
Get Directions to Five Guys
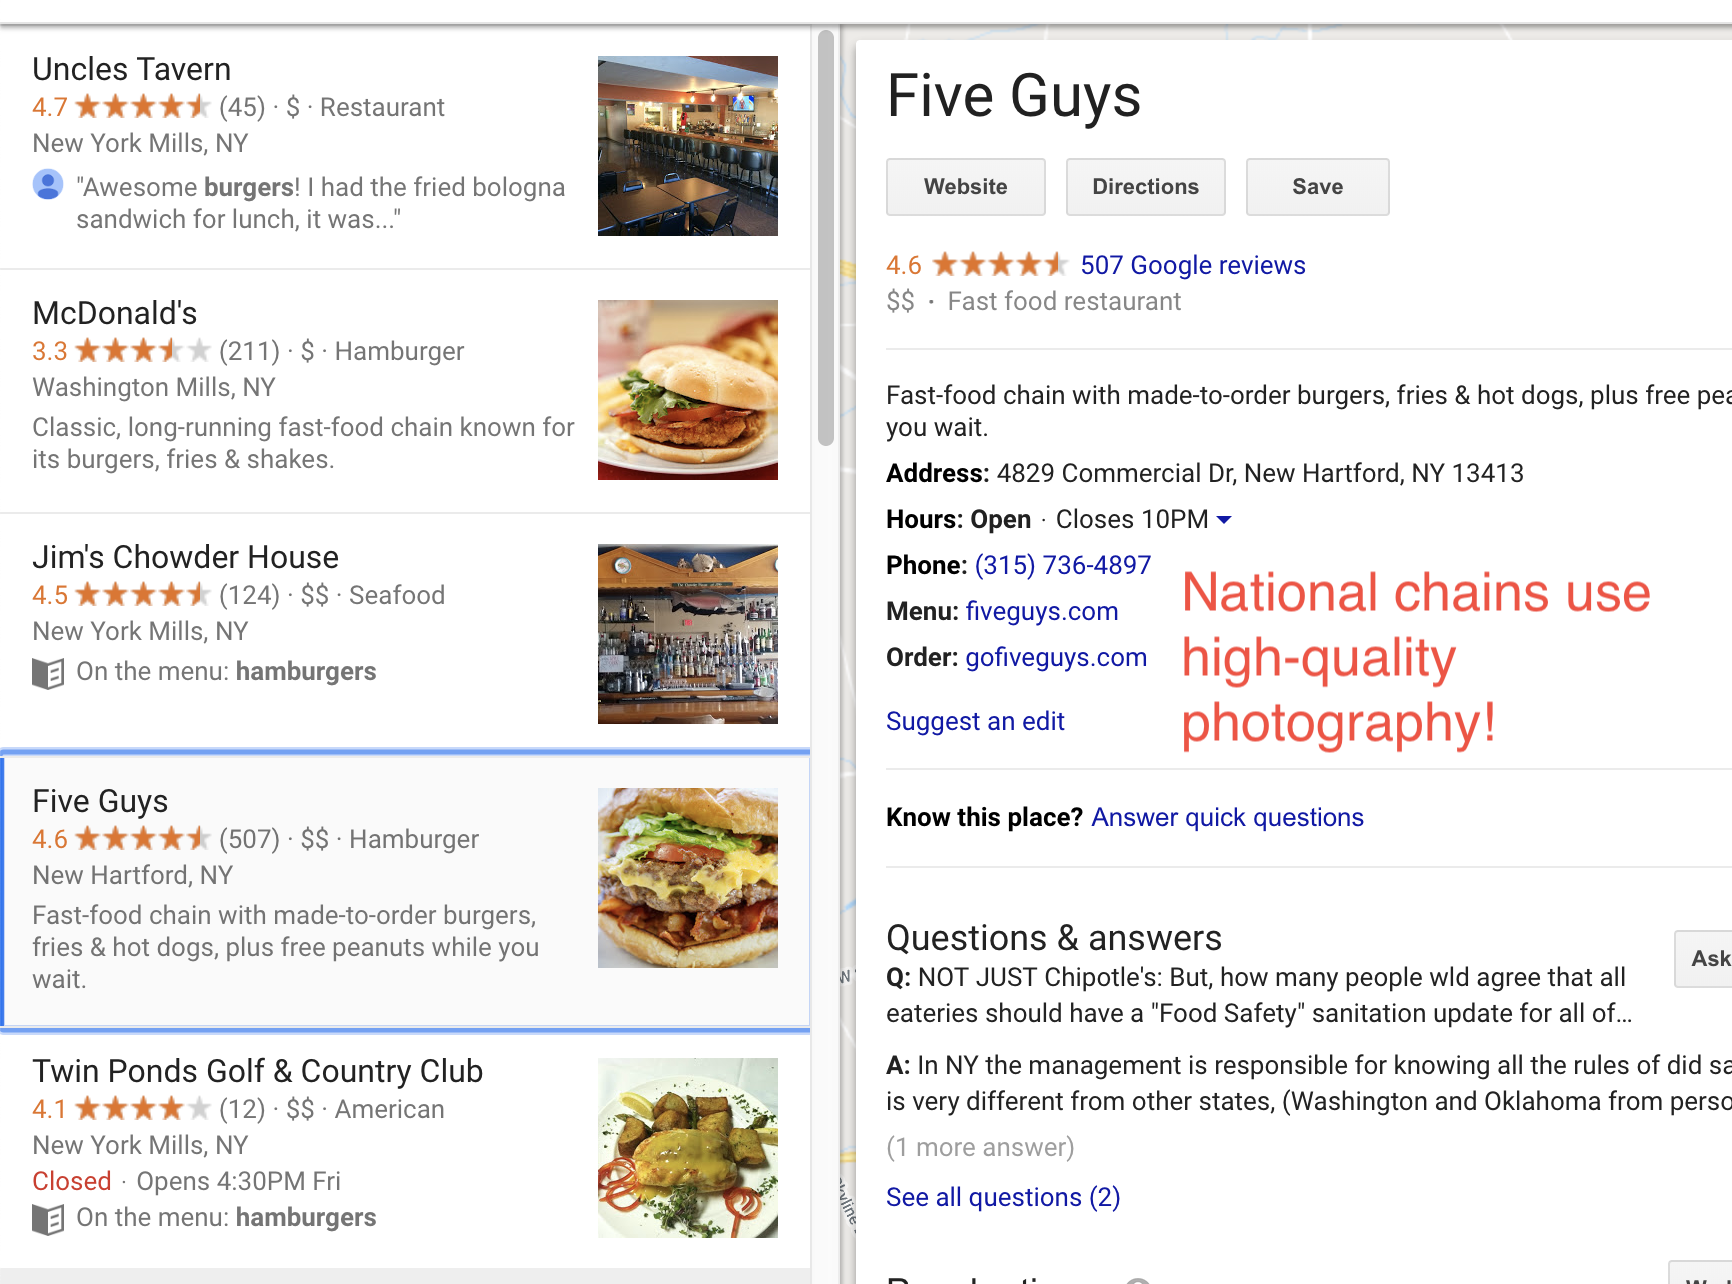(x=1145, y=186)
